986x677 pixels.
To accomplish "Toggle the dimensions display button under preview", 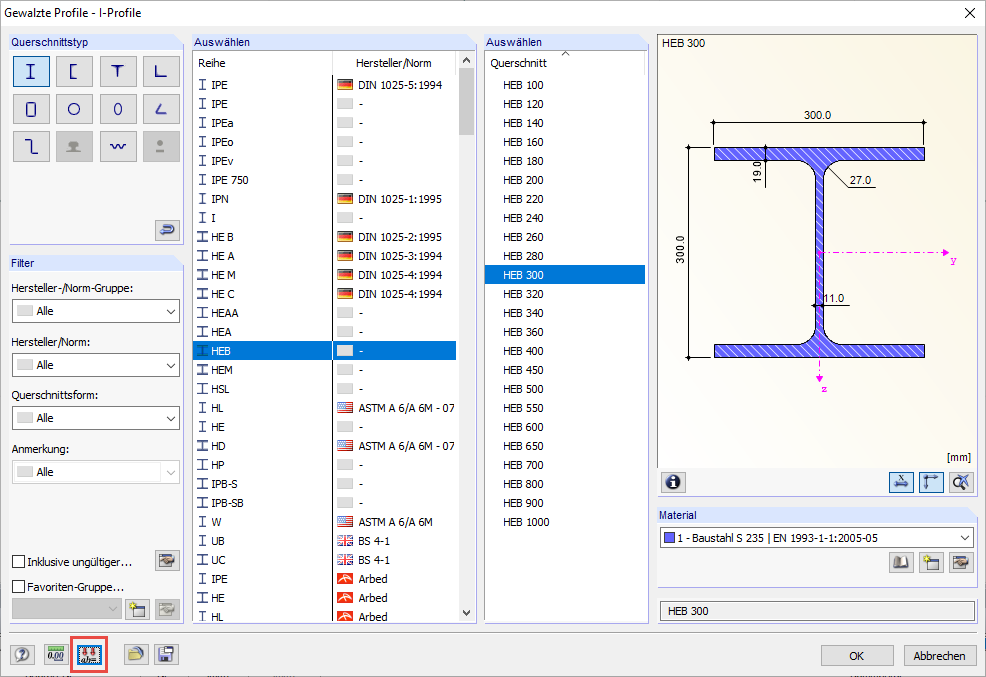I will pos(901,482).
